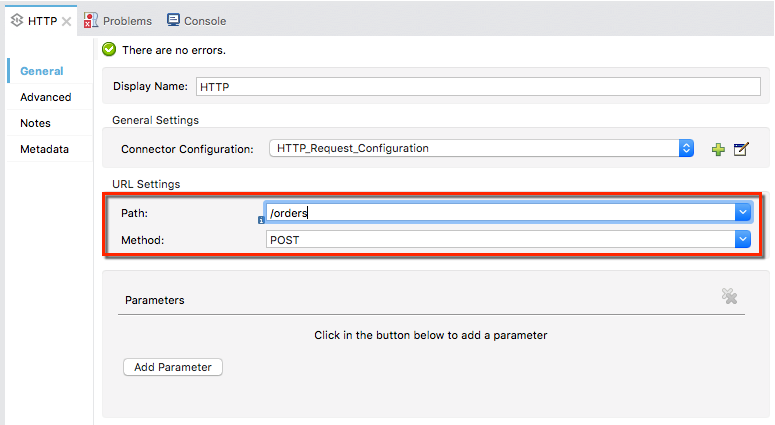Select the General section in sidebar
Image resolution: width=775 pixels, height=425 pixels.
point(42,71)
